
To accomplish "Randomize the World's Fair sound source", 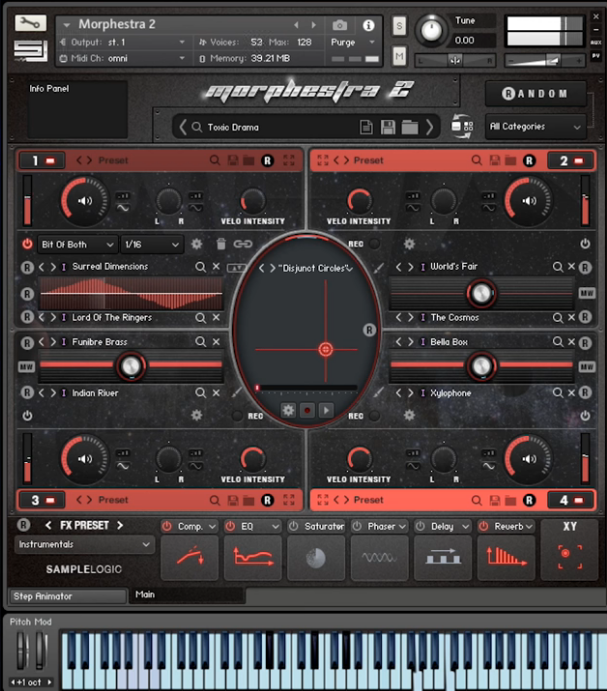I will (585, 267).
